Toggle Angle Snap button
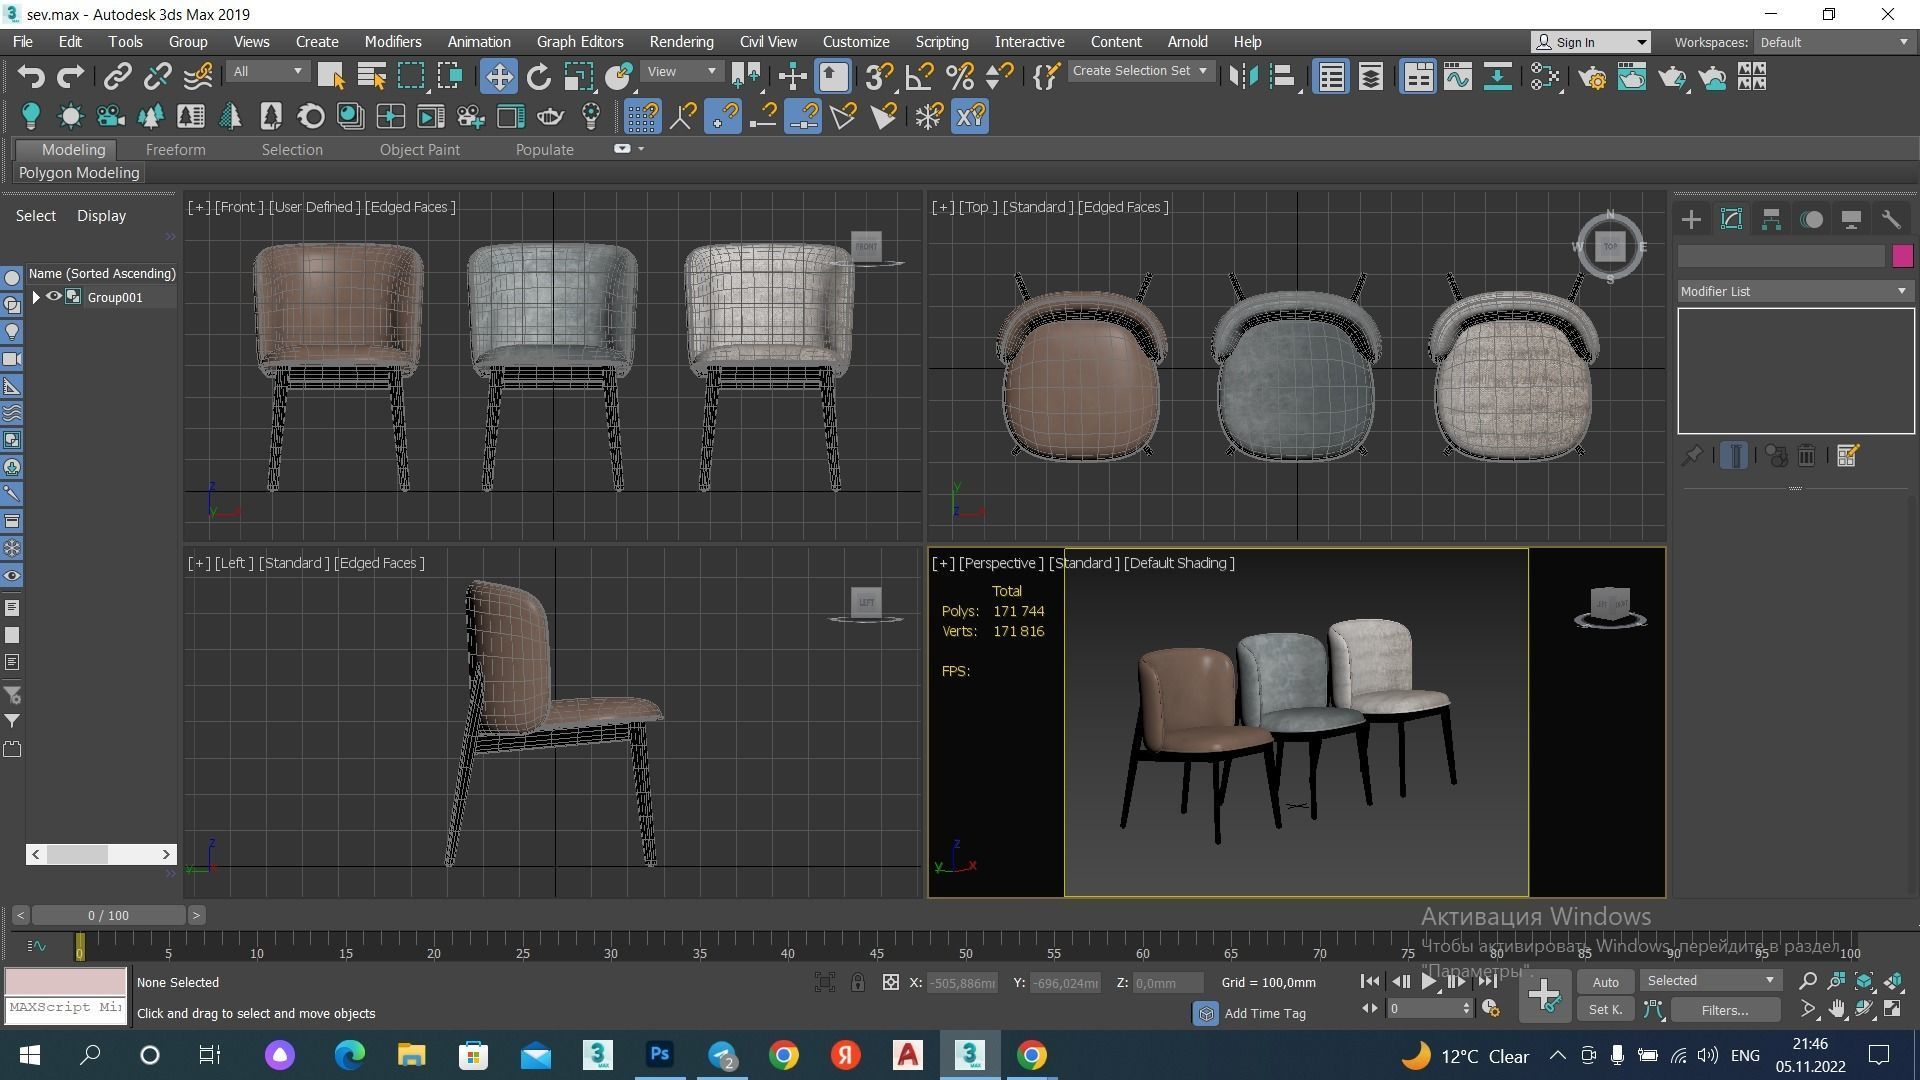This screenshot has height=1080, width=1920. tap(919, 77)
